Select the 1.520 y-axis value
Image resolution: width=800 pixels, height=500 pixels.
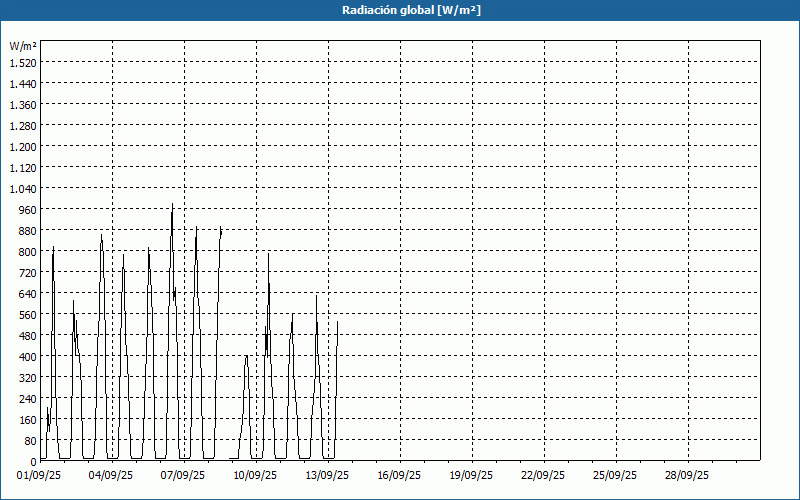coord(23,63)
